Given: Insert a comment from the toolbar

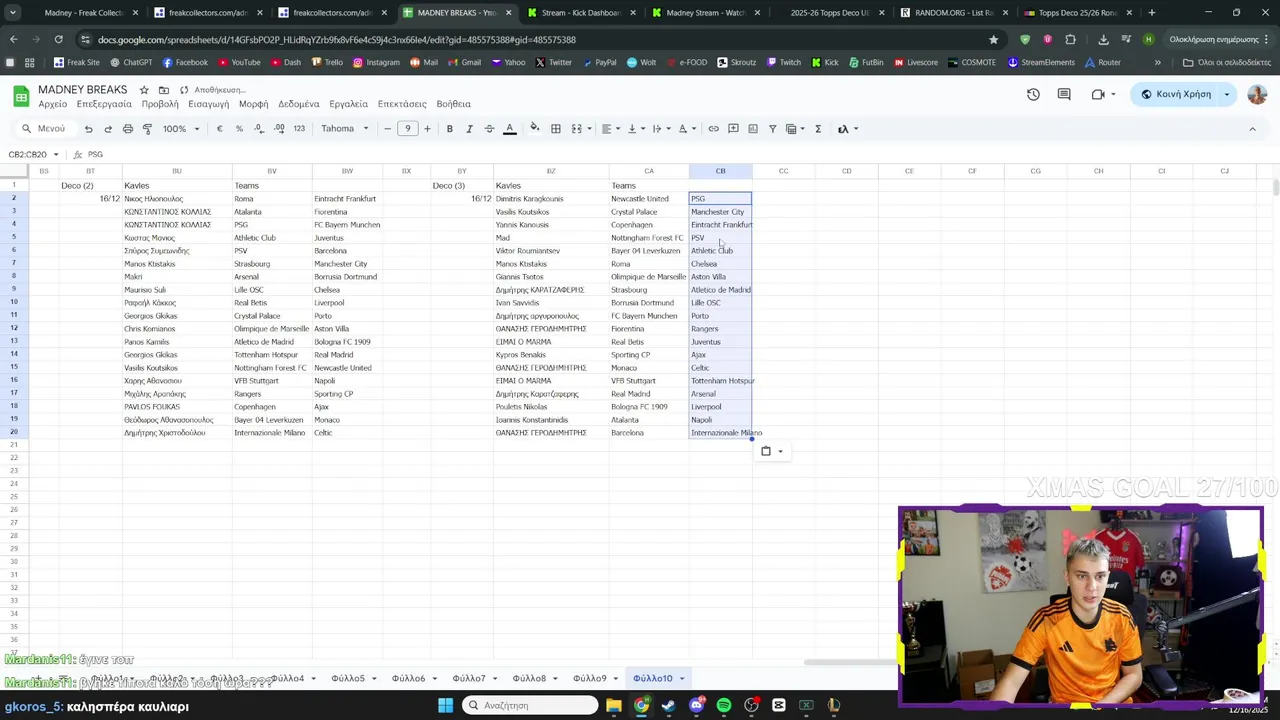Looking at the screenshot, I should tap(733, 129).
